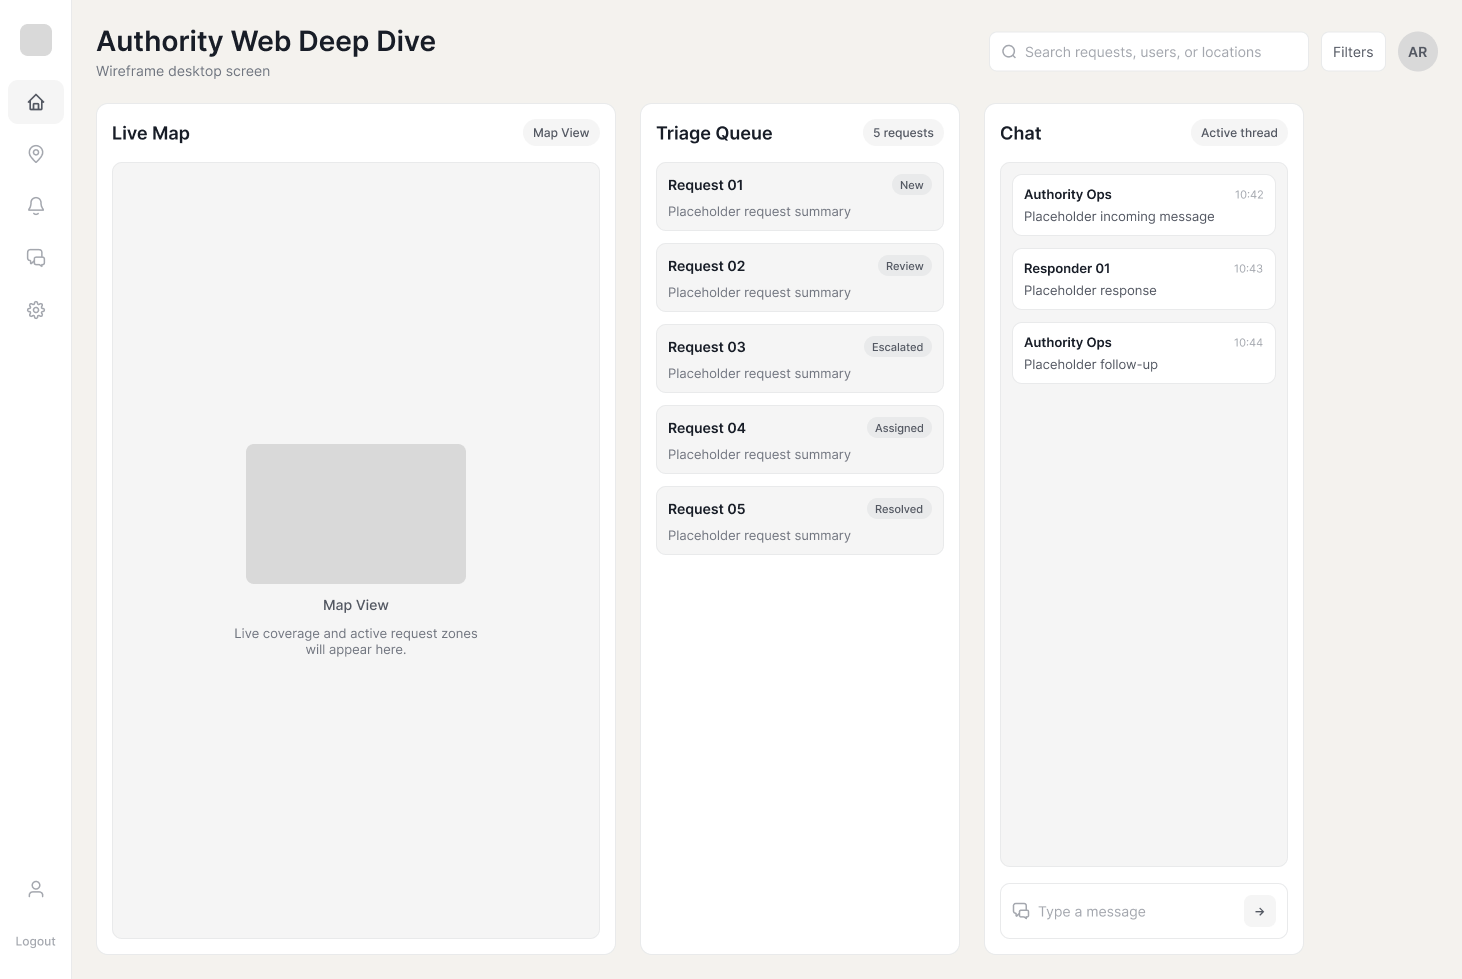Screen dimensions: 1462x979
Task: Open Request 01 in triage queue
Action: coord(800,197)
